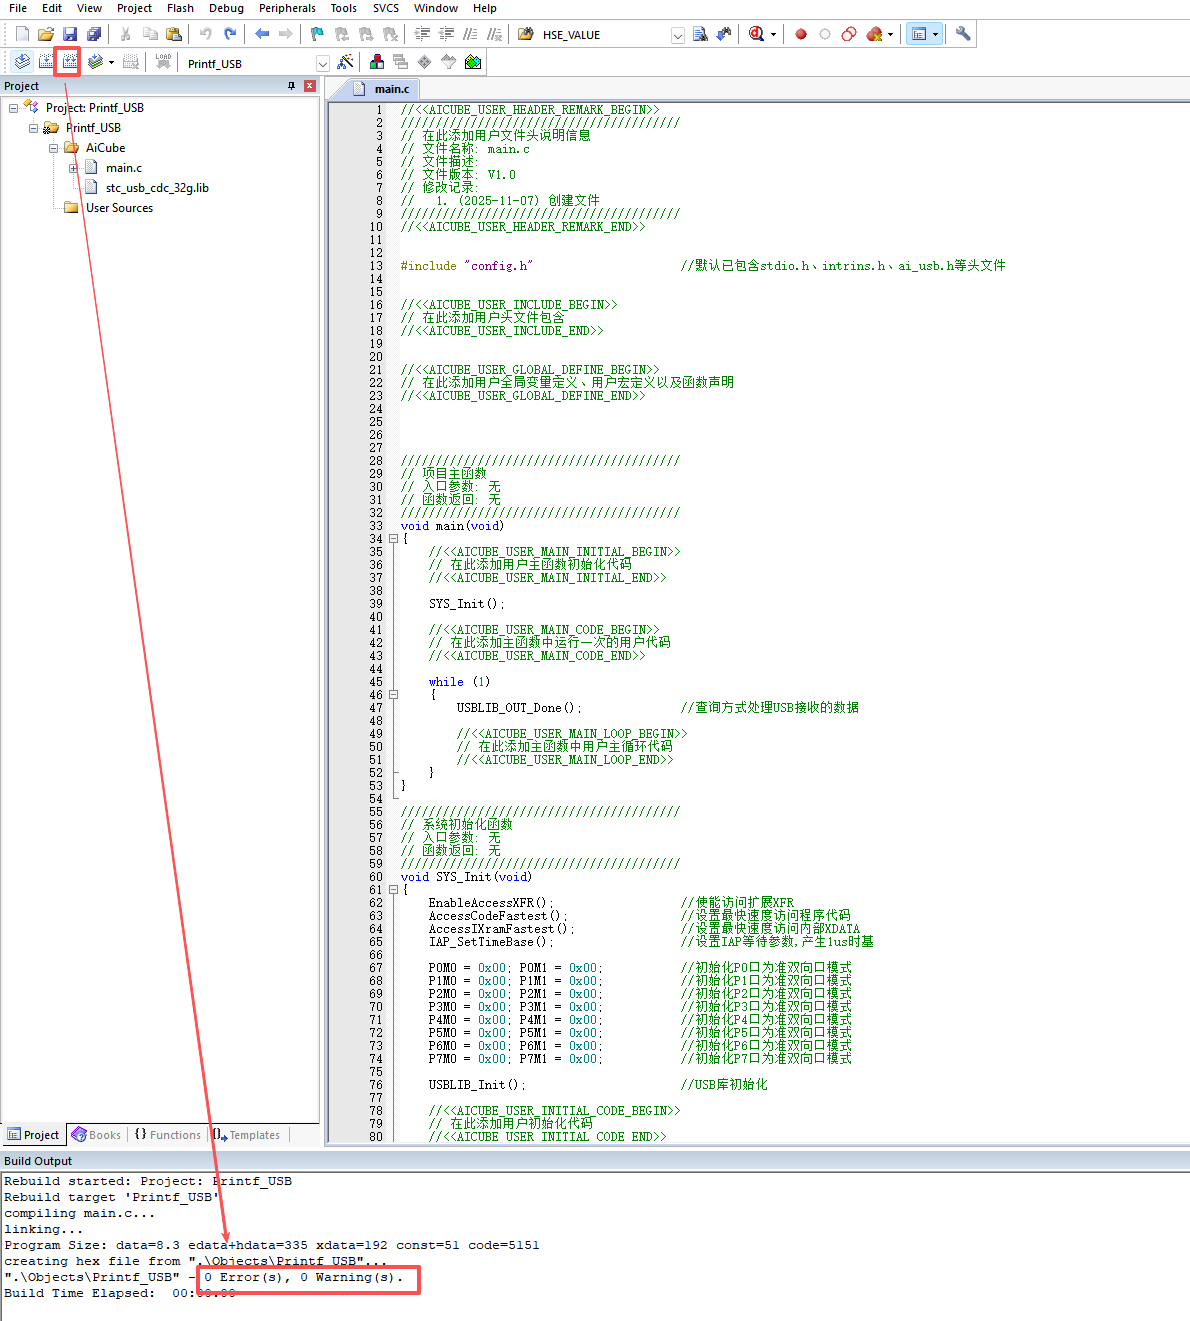Collapse the AiCube group folder
The image size is (1190, 1321).
click(53, 148)
